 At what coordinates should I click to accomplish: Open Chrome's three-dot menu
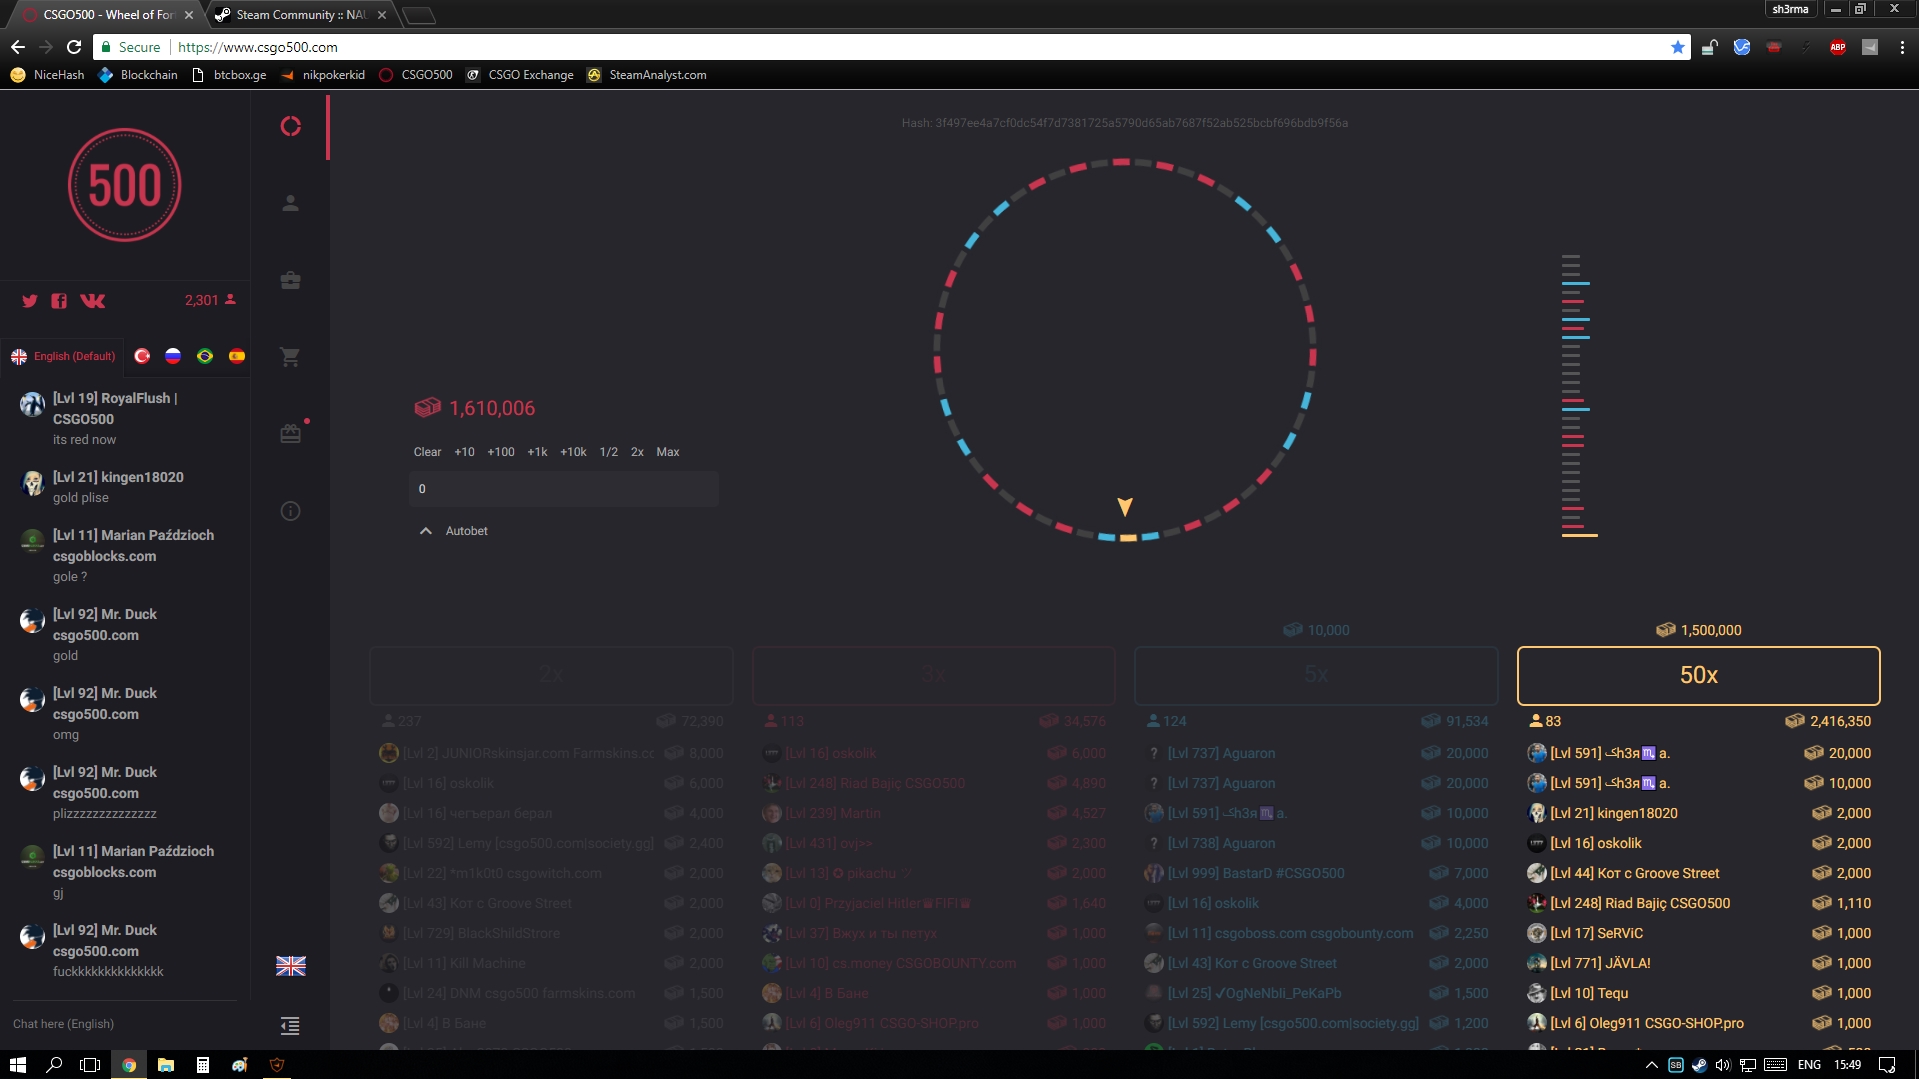1903,47
